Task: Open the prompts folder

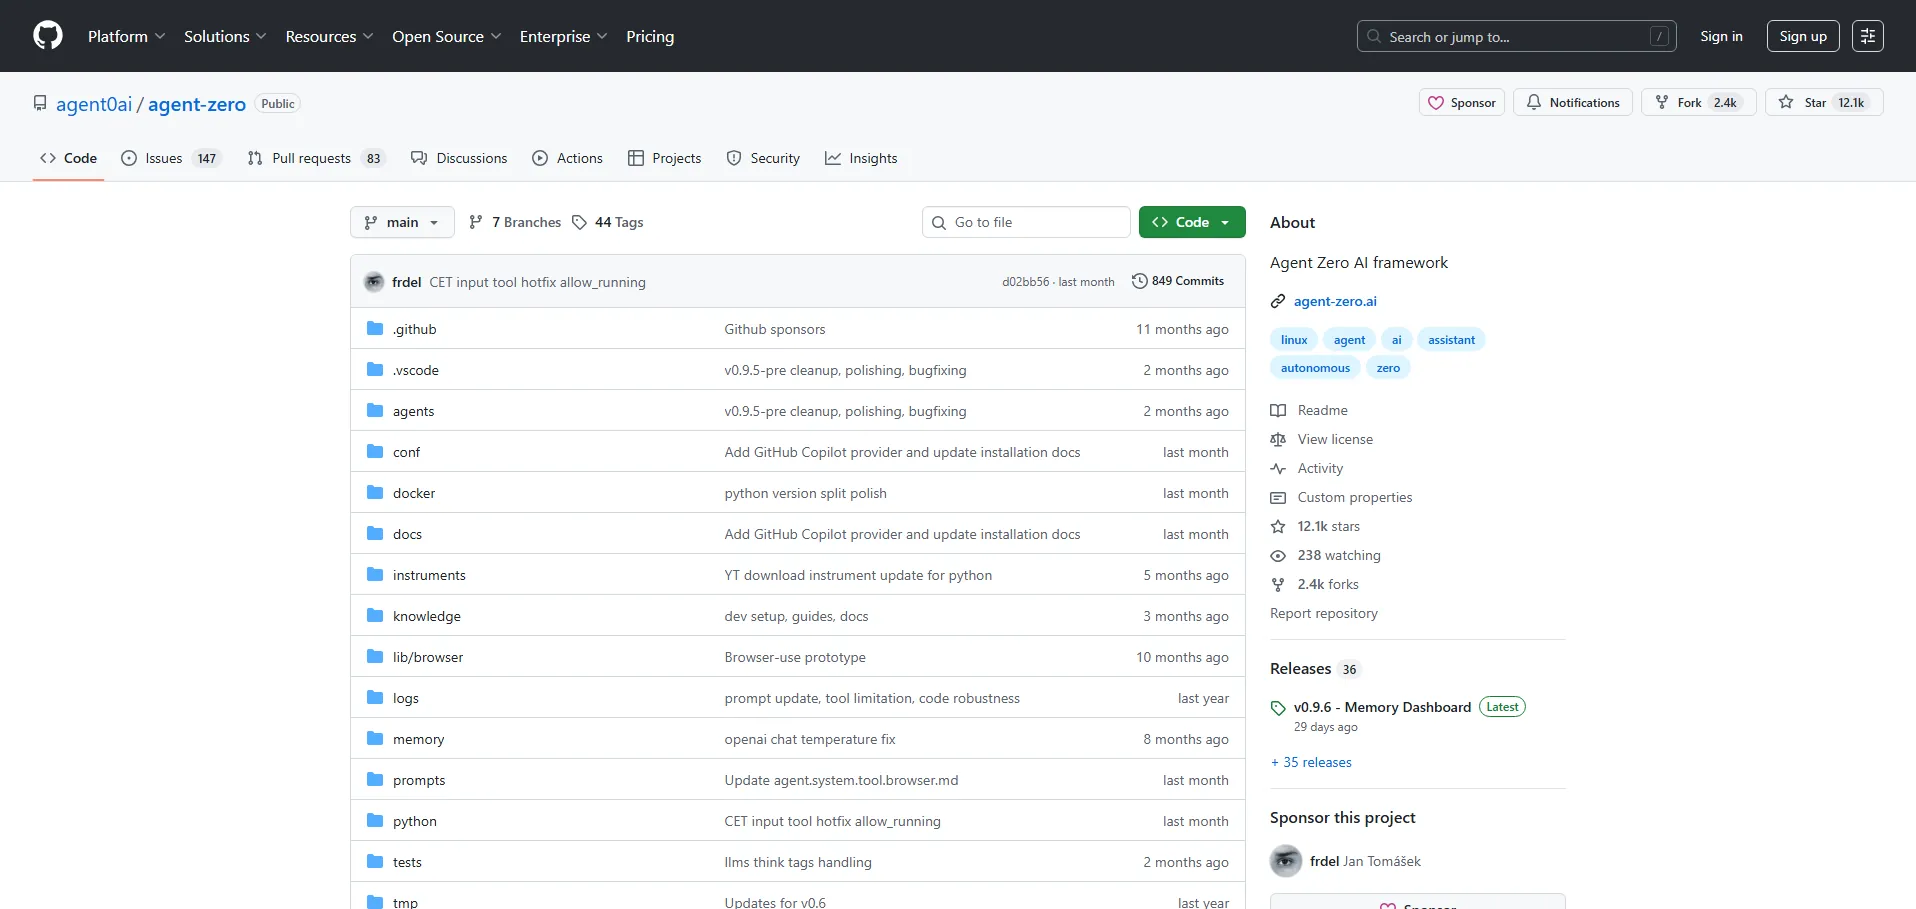Action: (419, 780)
